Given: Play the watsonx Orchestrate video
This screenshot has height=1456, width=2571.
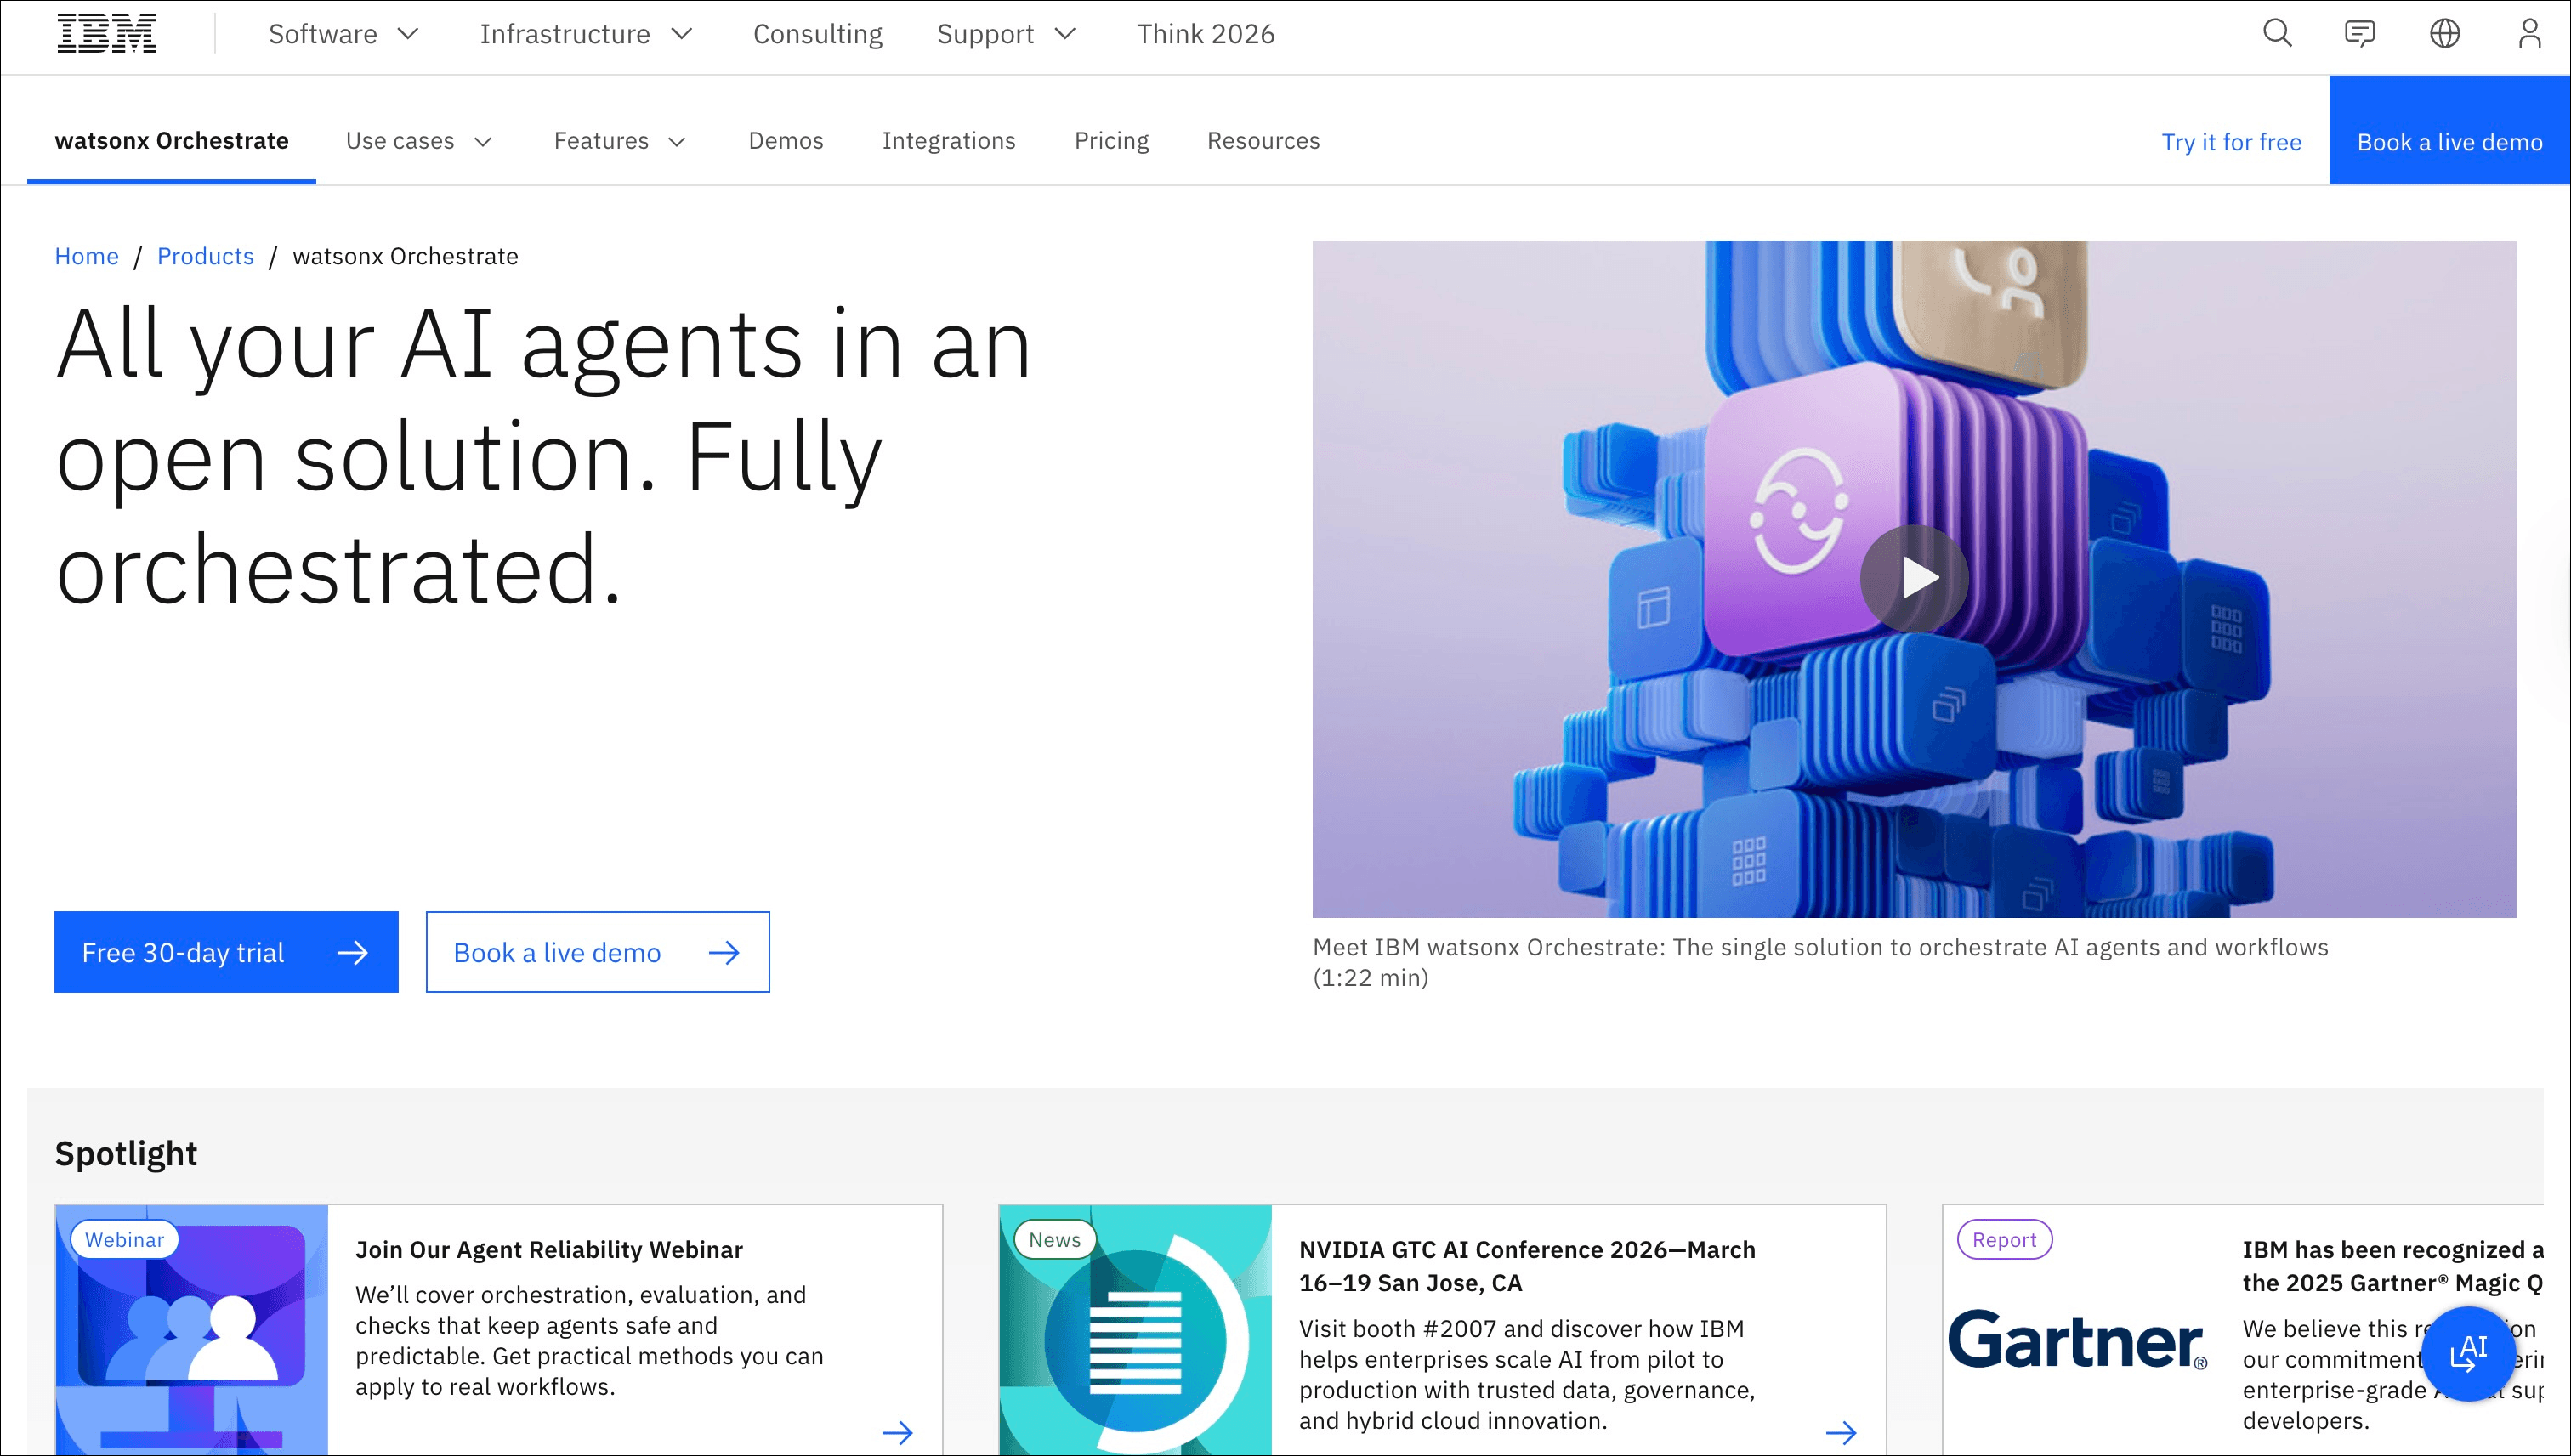Looking at the screenshot, I should pos(1914,578).
